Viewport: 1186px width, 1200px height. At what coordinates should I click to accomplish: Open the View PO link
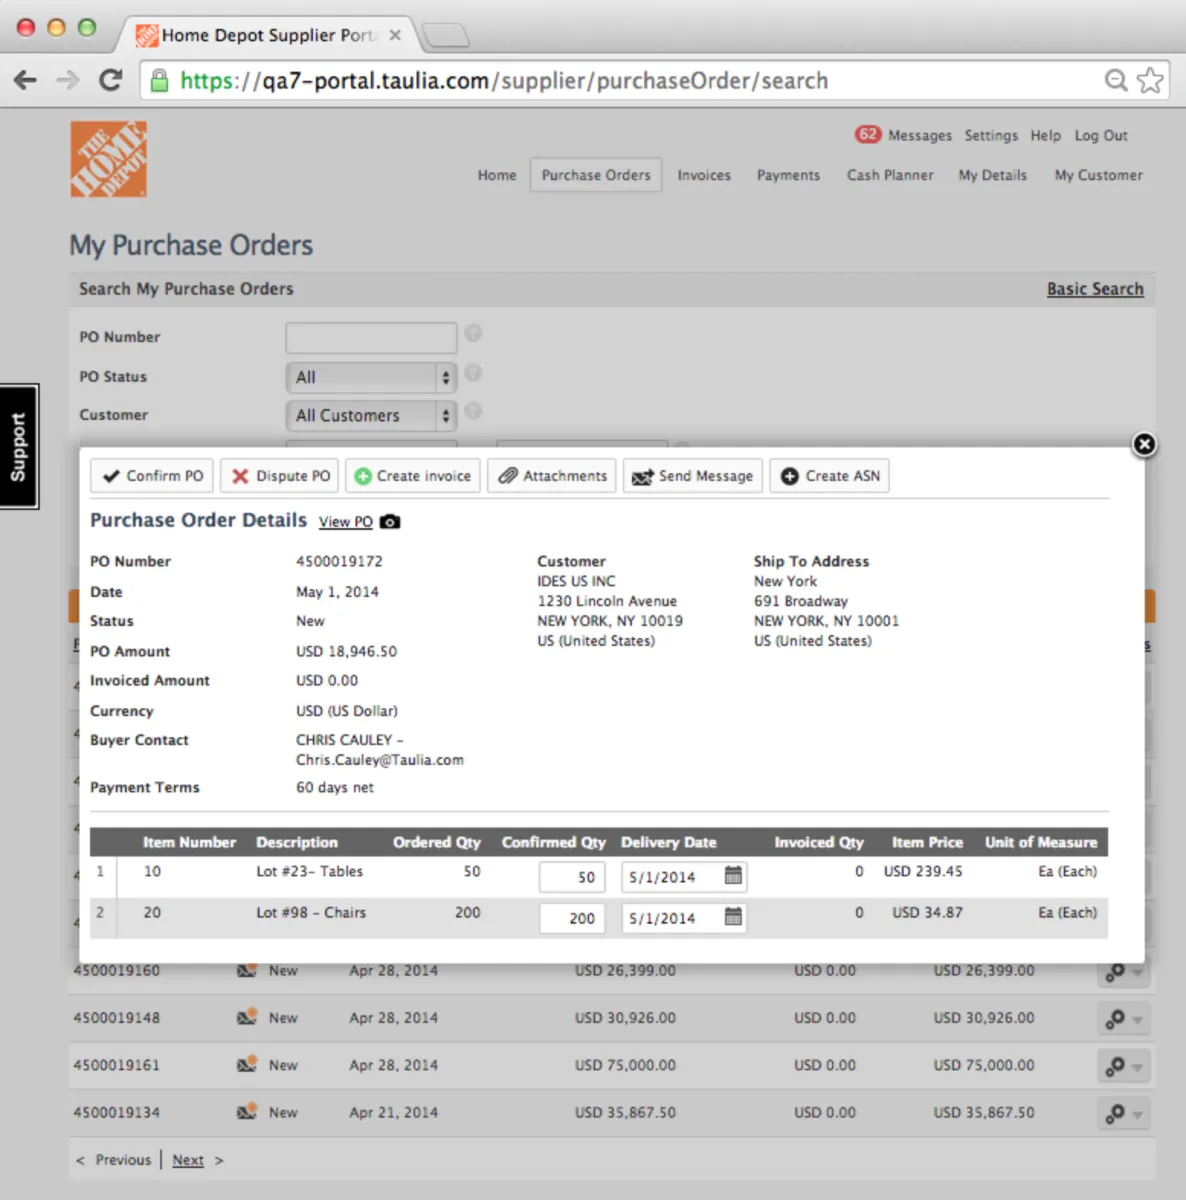(x=346, y=522)
